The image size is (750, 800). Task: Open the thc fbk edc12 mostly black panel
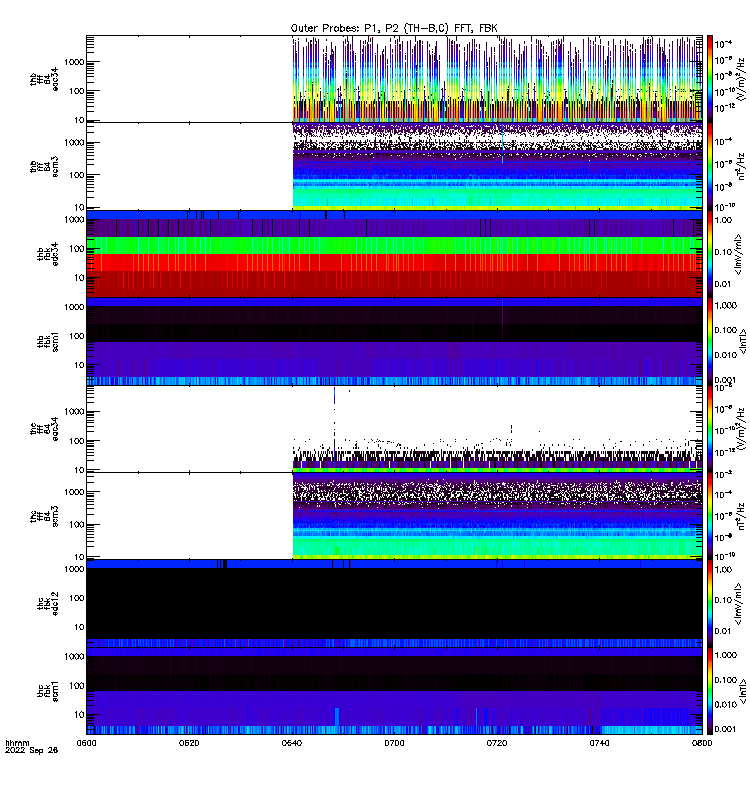pos(394,604)
